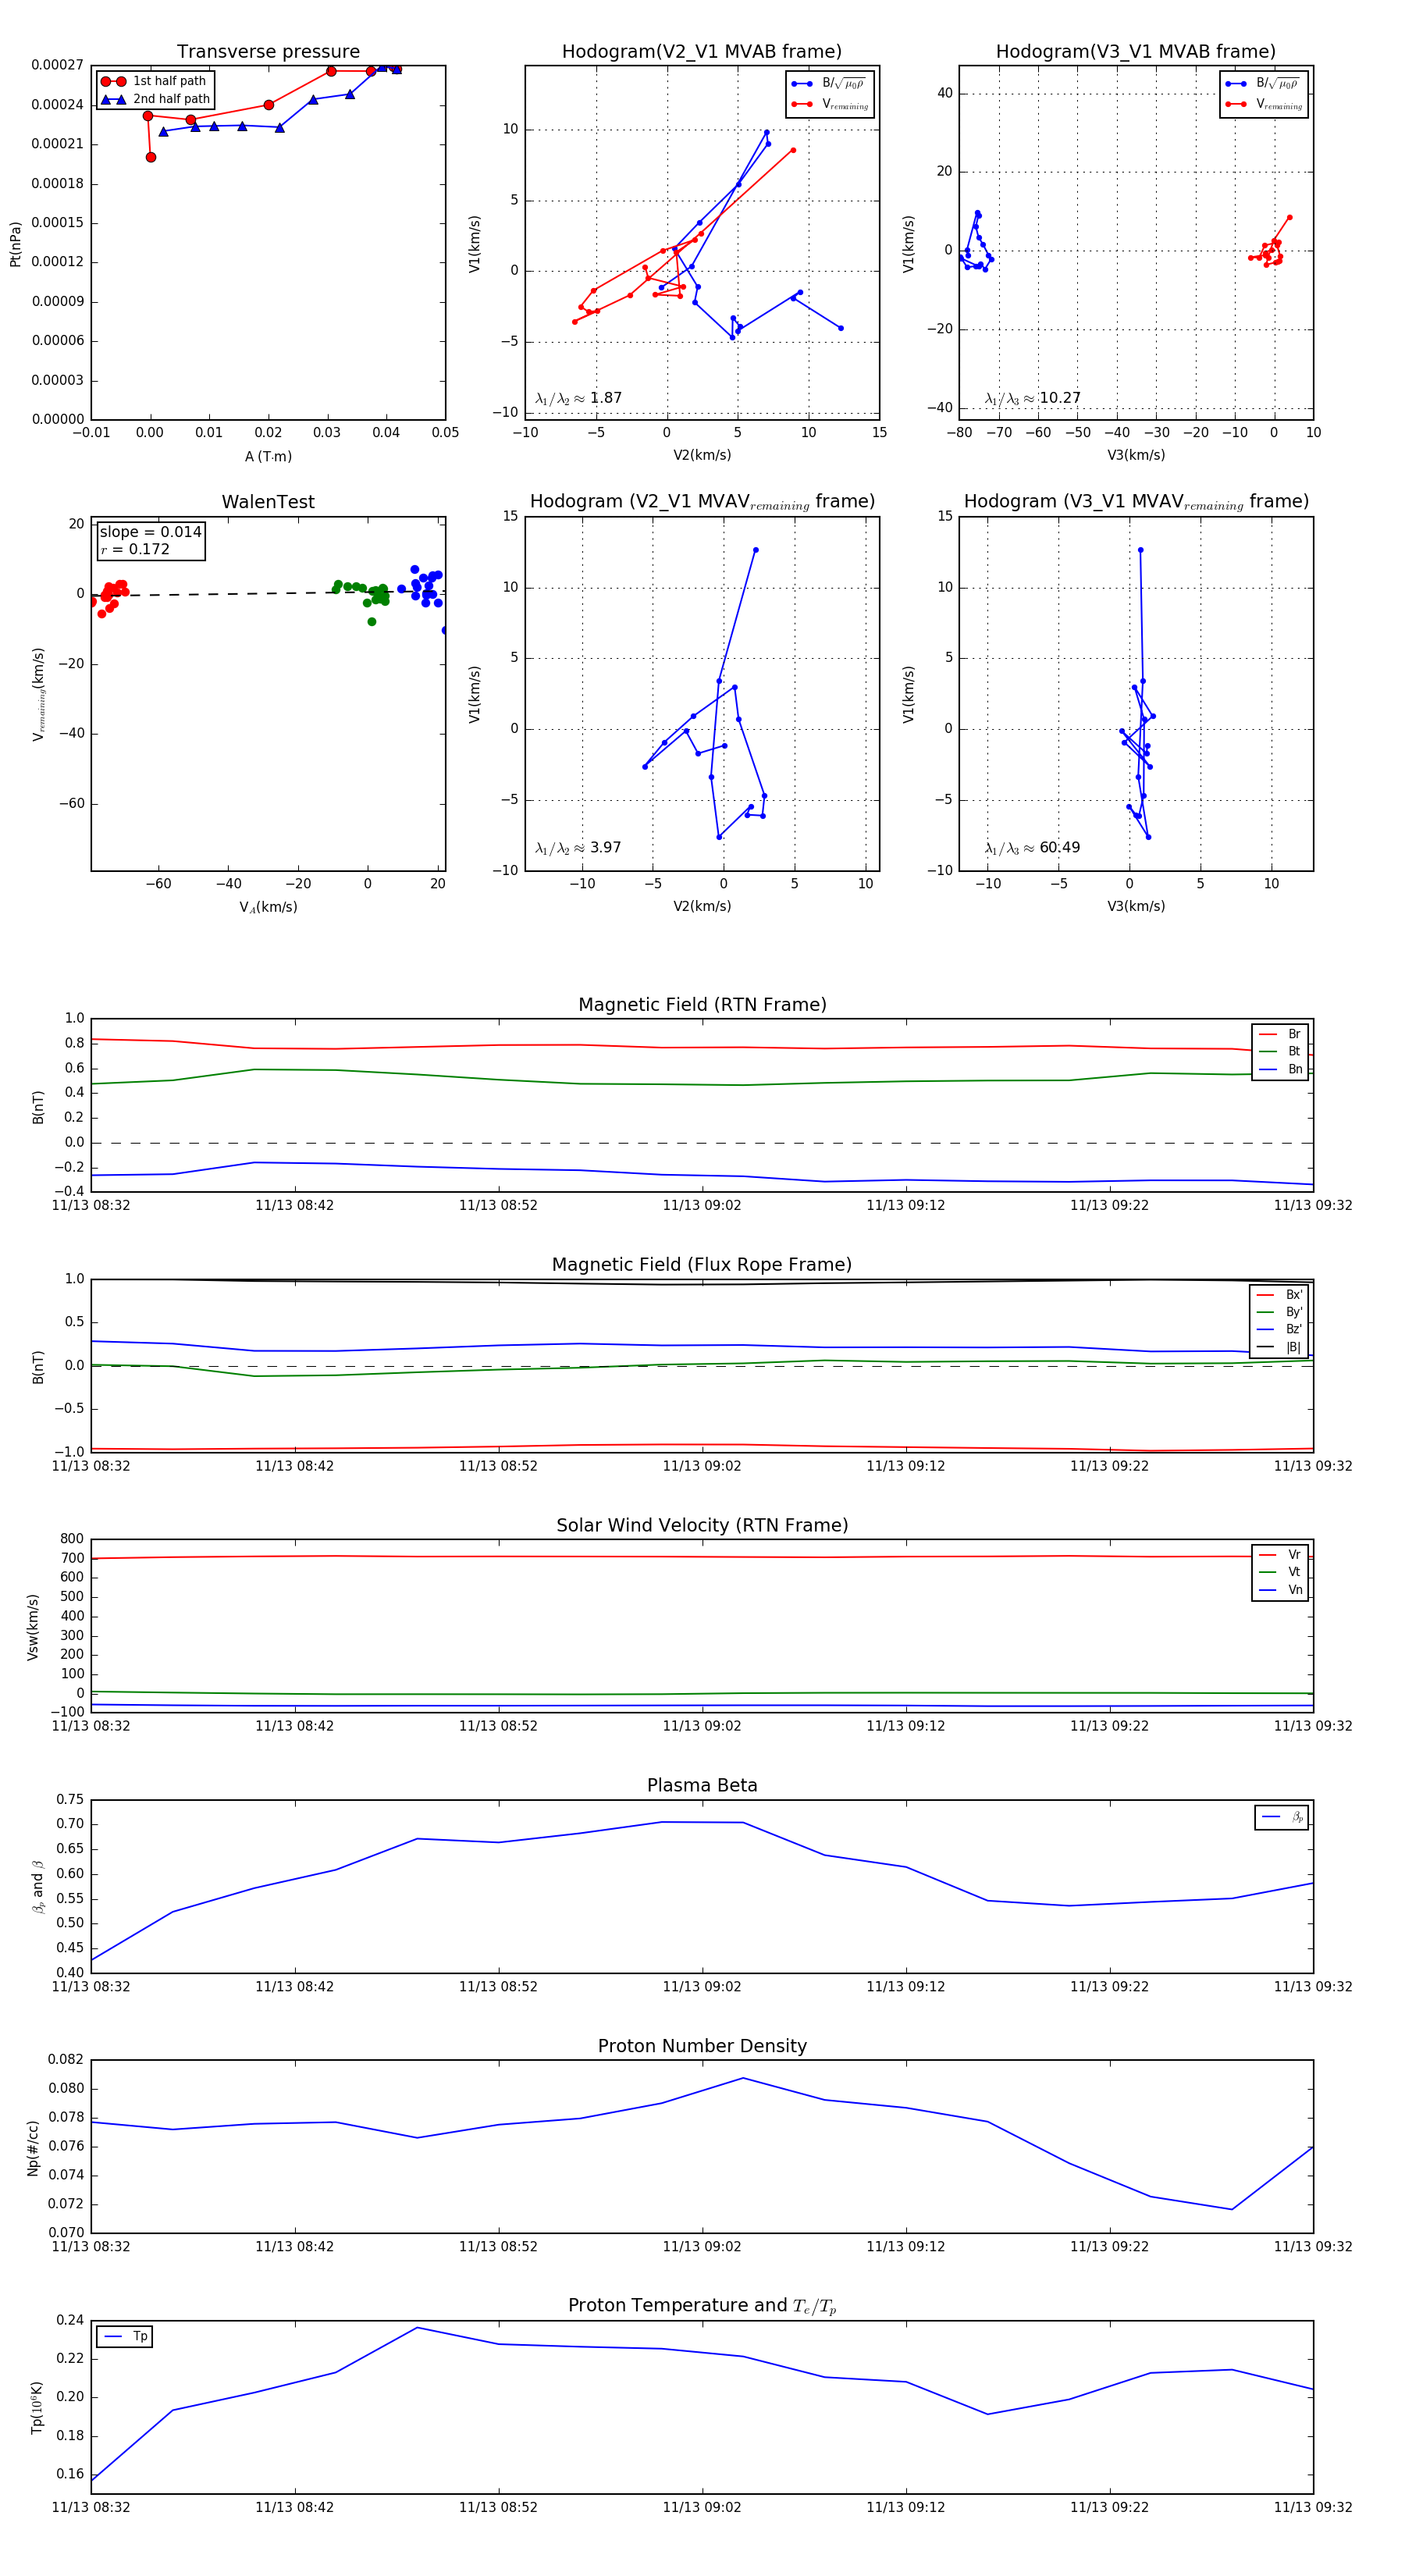This screenshot has width=1405, height=2576.
Task: Click the 'Transverse pressure' plot title
Action: tap(268, 52)
